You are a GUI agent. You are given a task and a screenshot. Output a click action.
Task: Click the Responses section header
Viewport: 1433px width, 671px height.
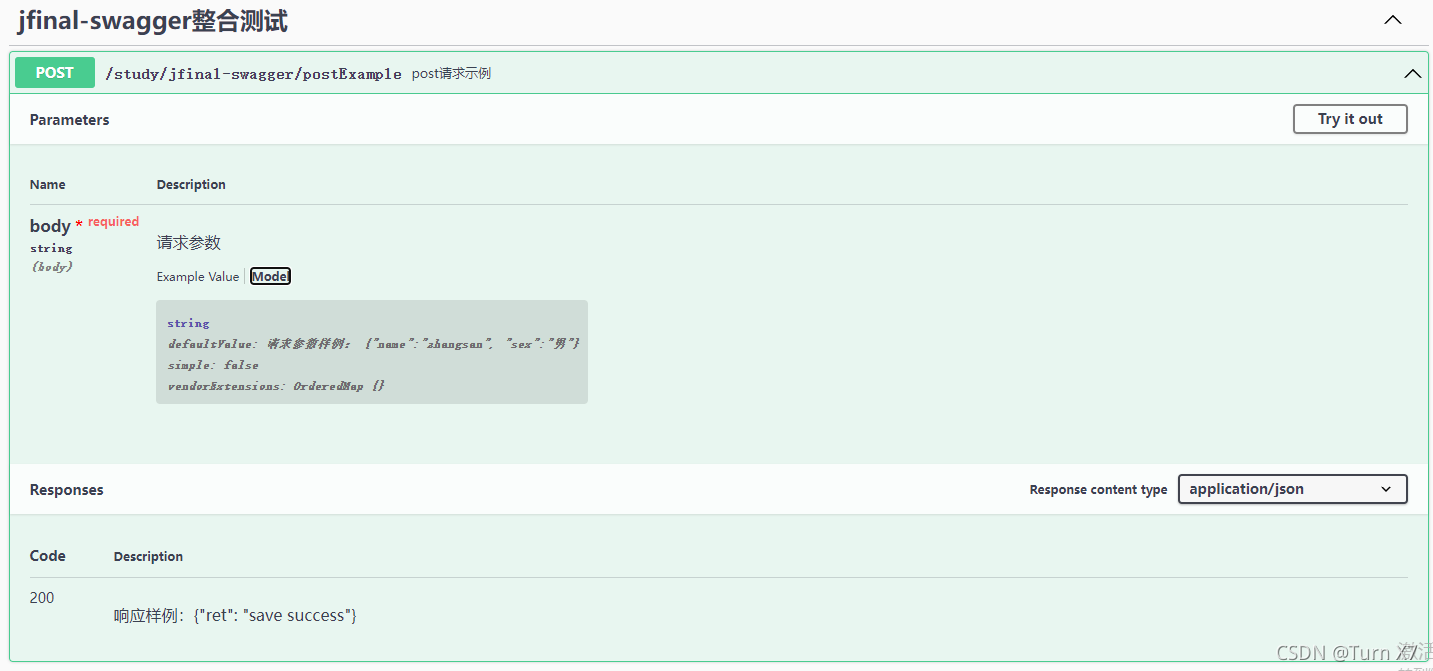(67, 490)
